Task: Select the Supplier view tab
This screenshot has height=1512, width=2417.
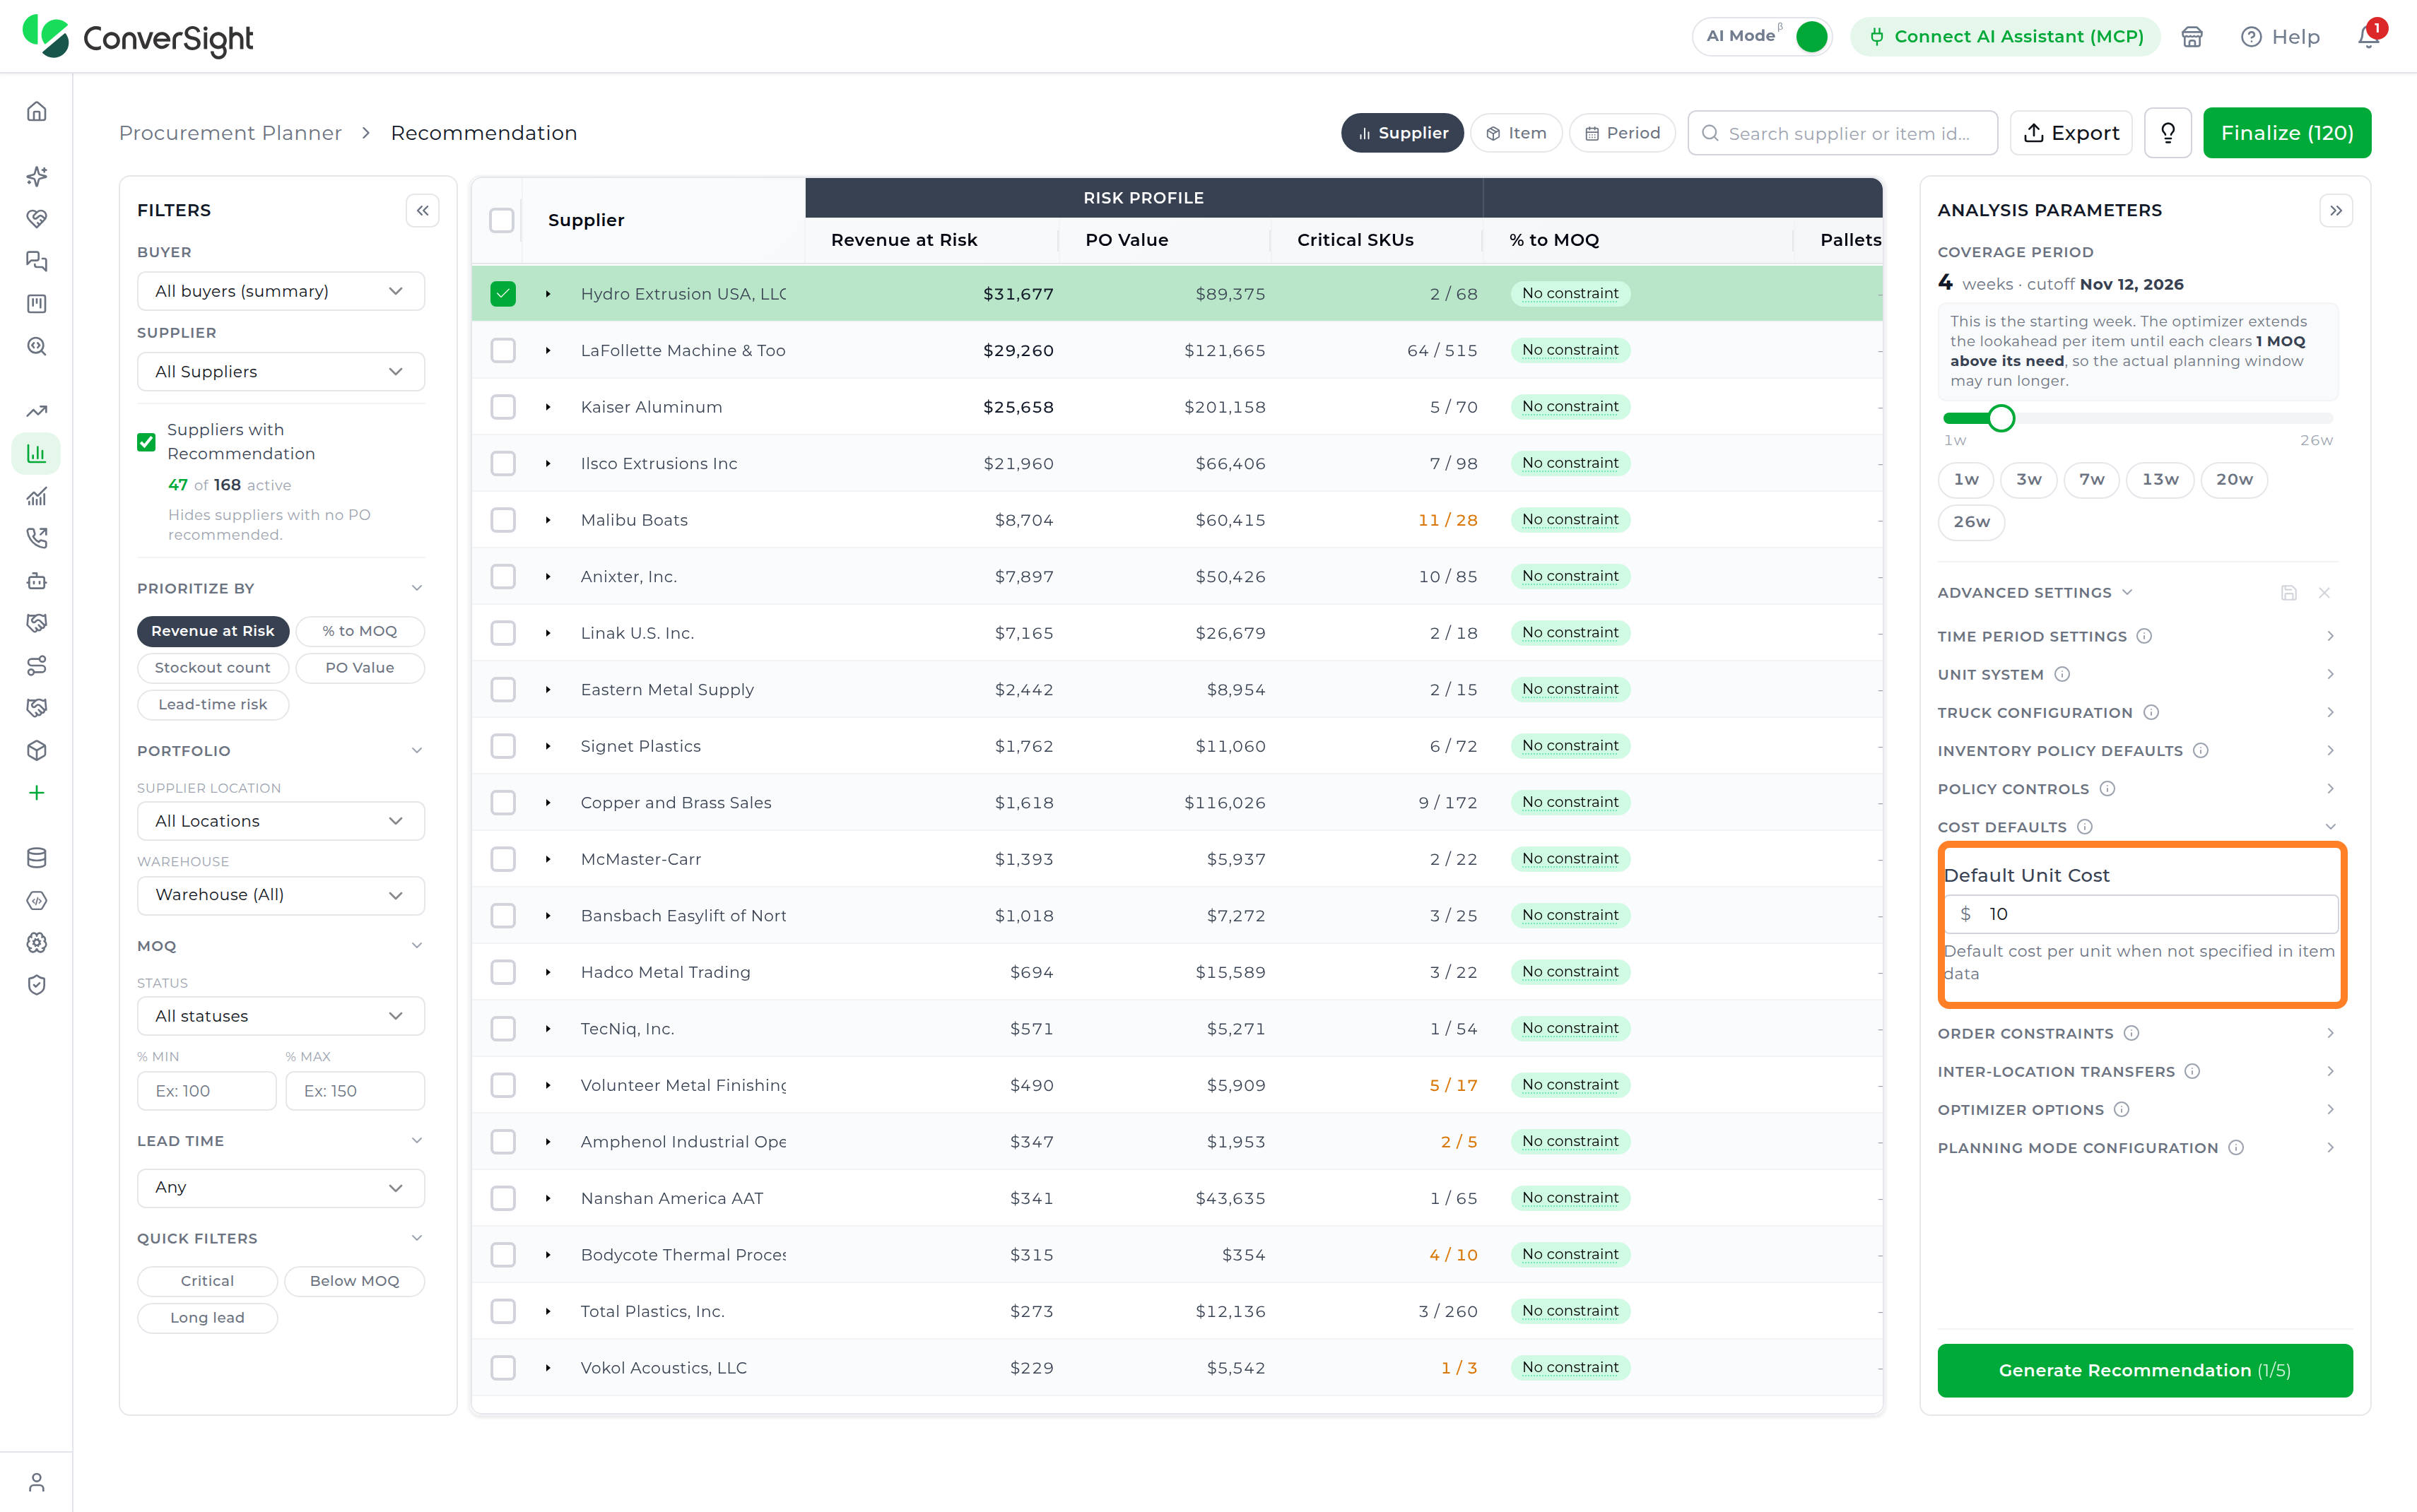Action: pos(1402,133)
